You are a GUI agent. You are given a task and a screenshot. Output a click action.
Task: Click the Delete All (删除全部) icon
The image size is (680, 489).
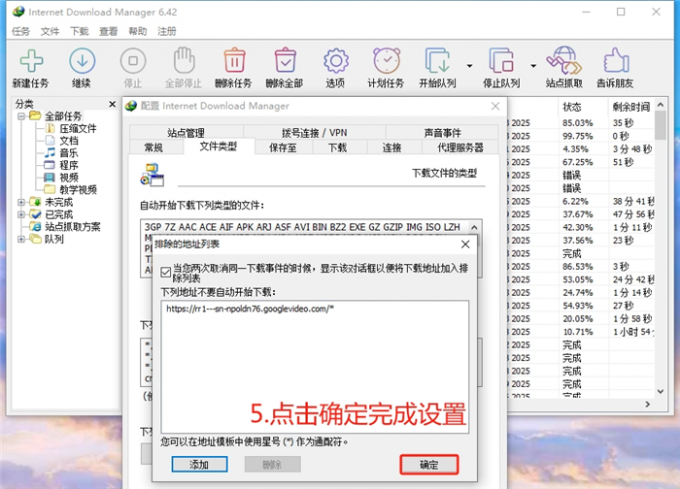pyautogui.click(x=285, y=60)
